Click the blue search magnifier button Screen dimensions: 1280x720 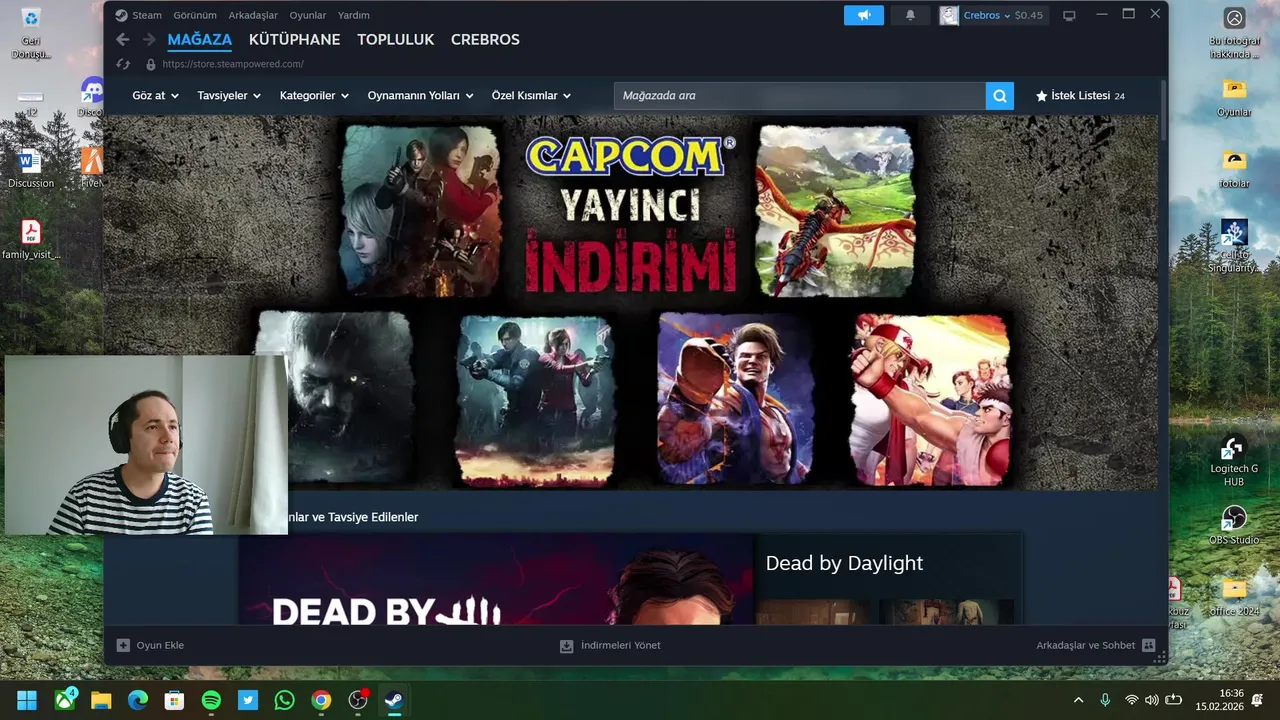click(1000, 96)
